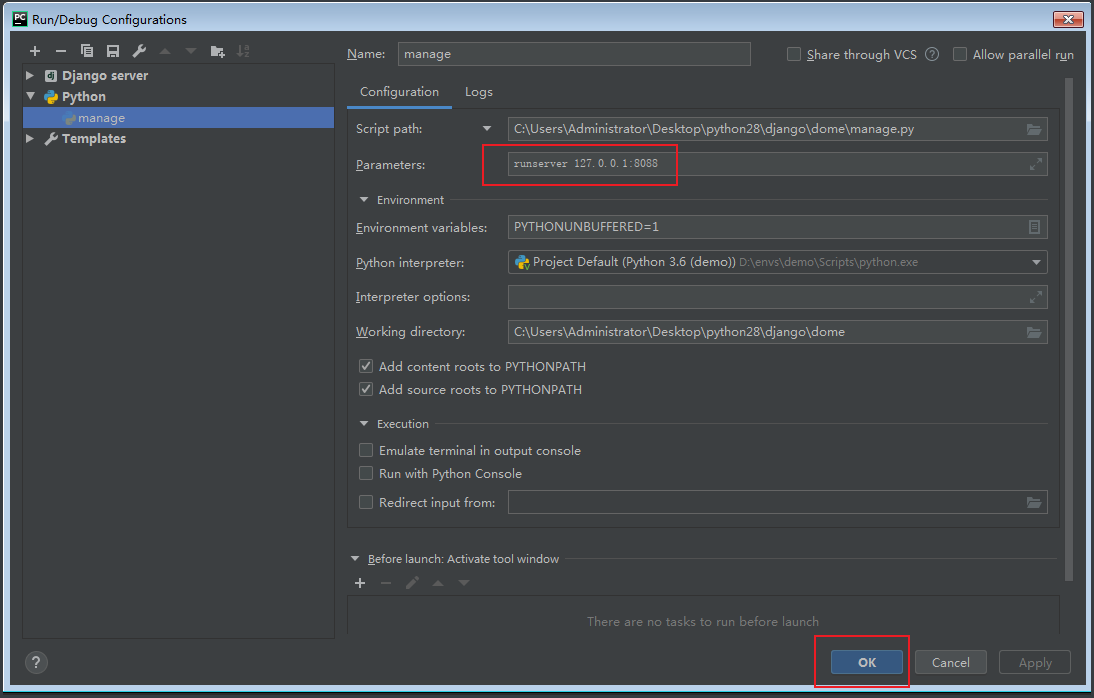Collapse the Python tree node
This screenshot has width=1094, height=698.
(x=30, y=96)
